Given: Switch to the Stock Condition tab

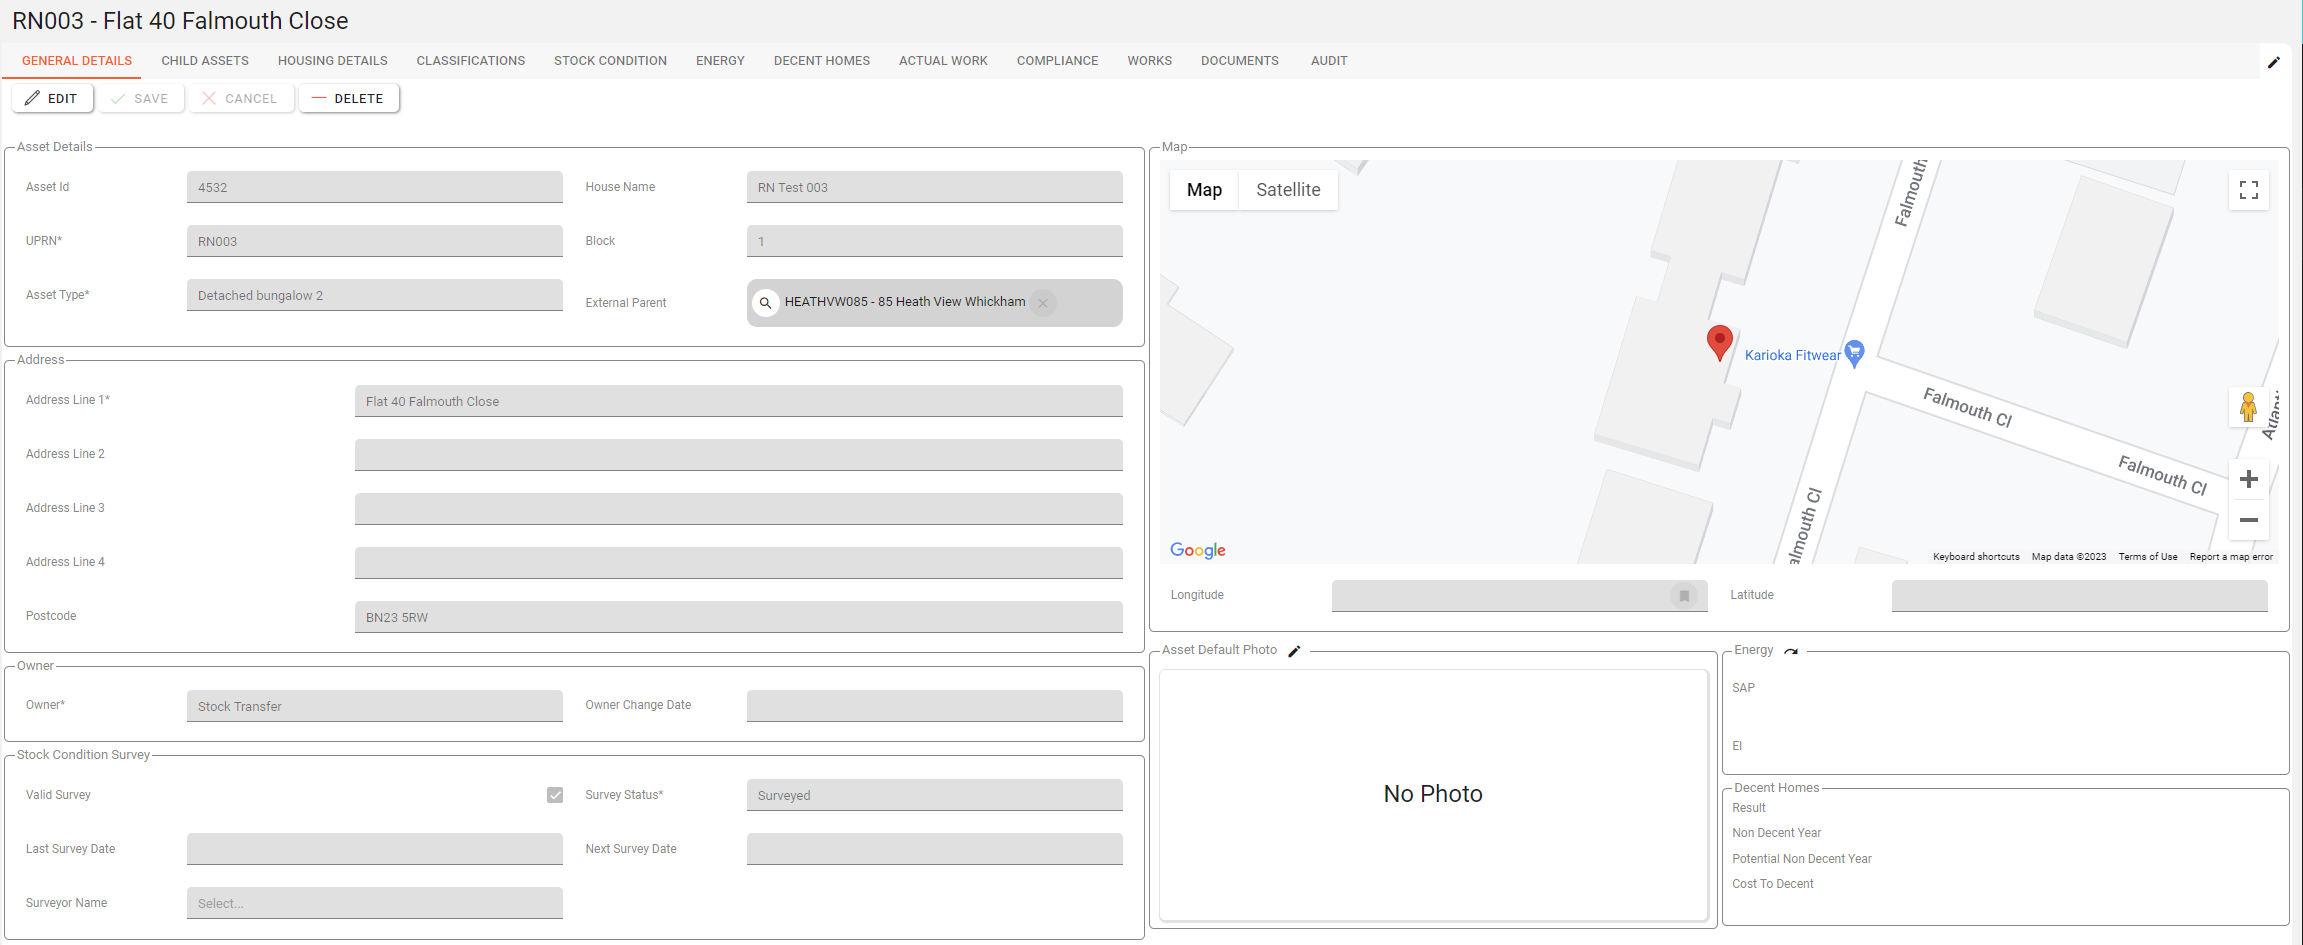Looking at the screenshot, I should click(x=610, y=61).
